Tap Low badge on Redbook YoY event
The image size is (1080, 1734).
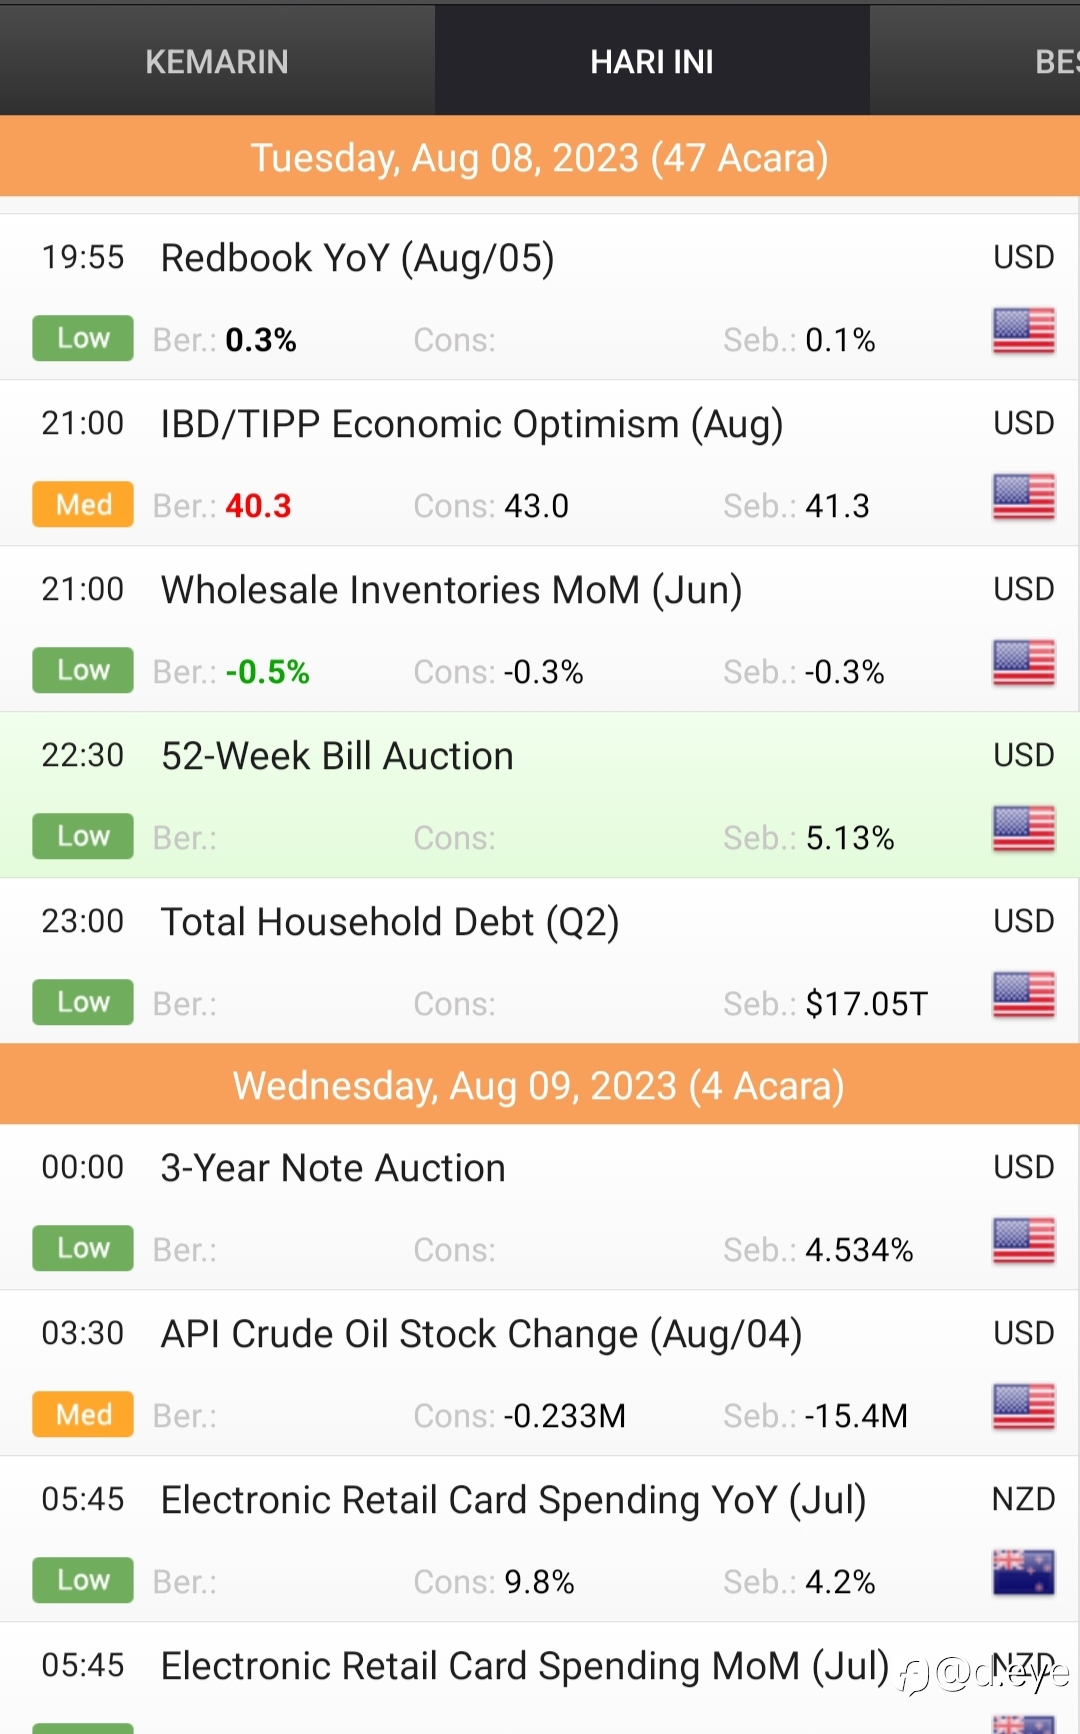[83, 338]
